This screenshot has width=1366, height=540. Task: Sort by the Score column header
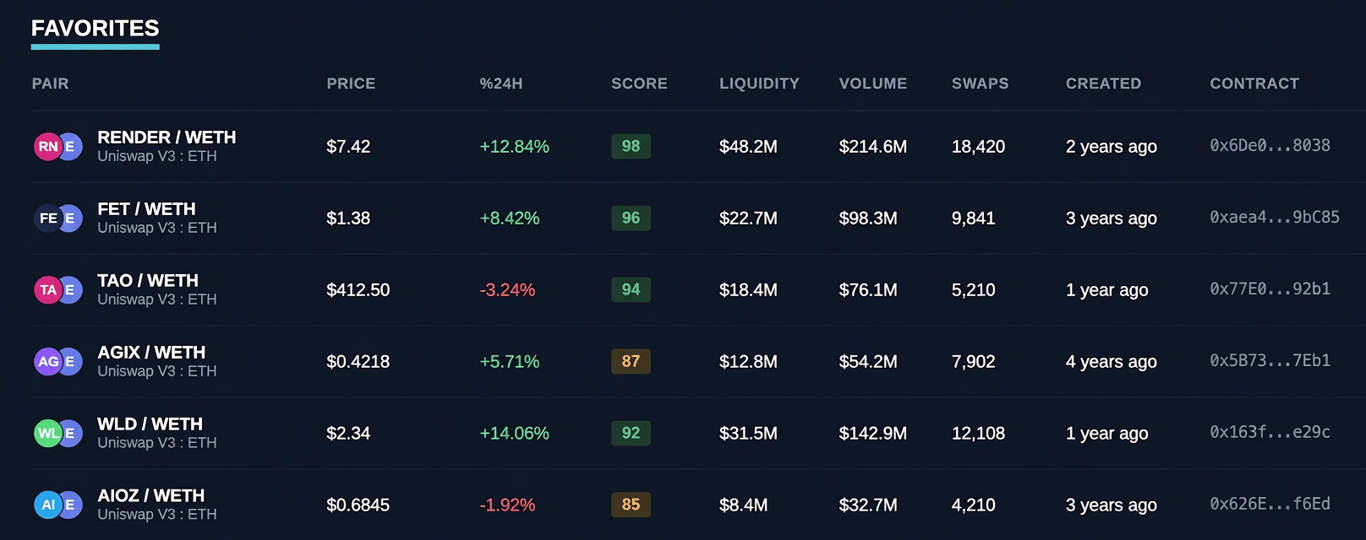(x=639, y=84)
